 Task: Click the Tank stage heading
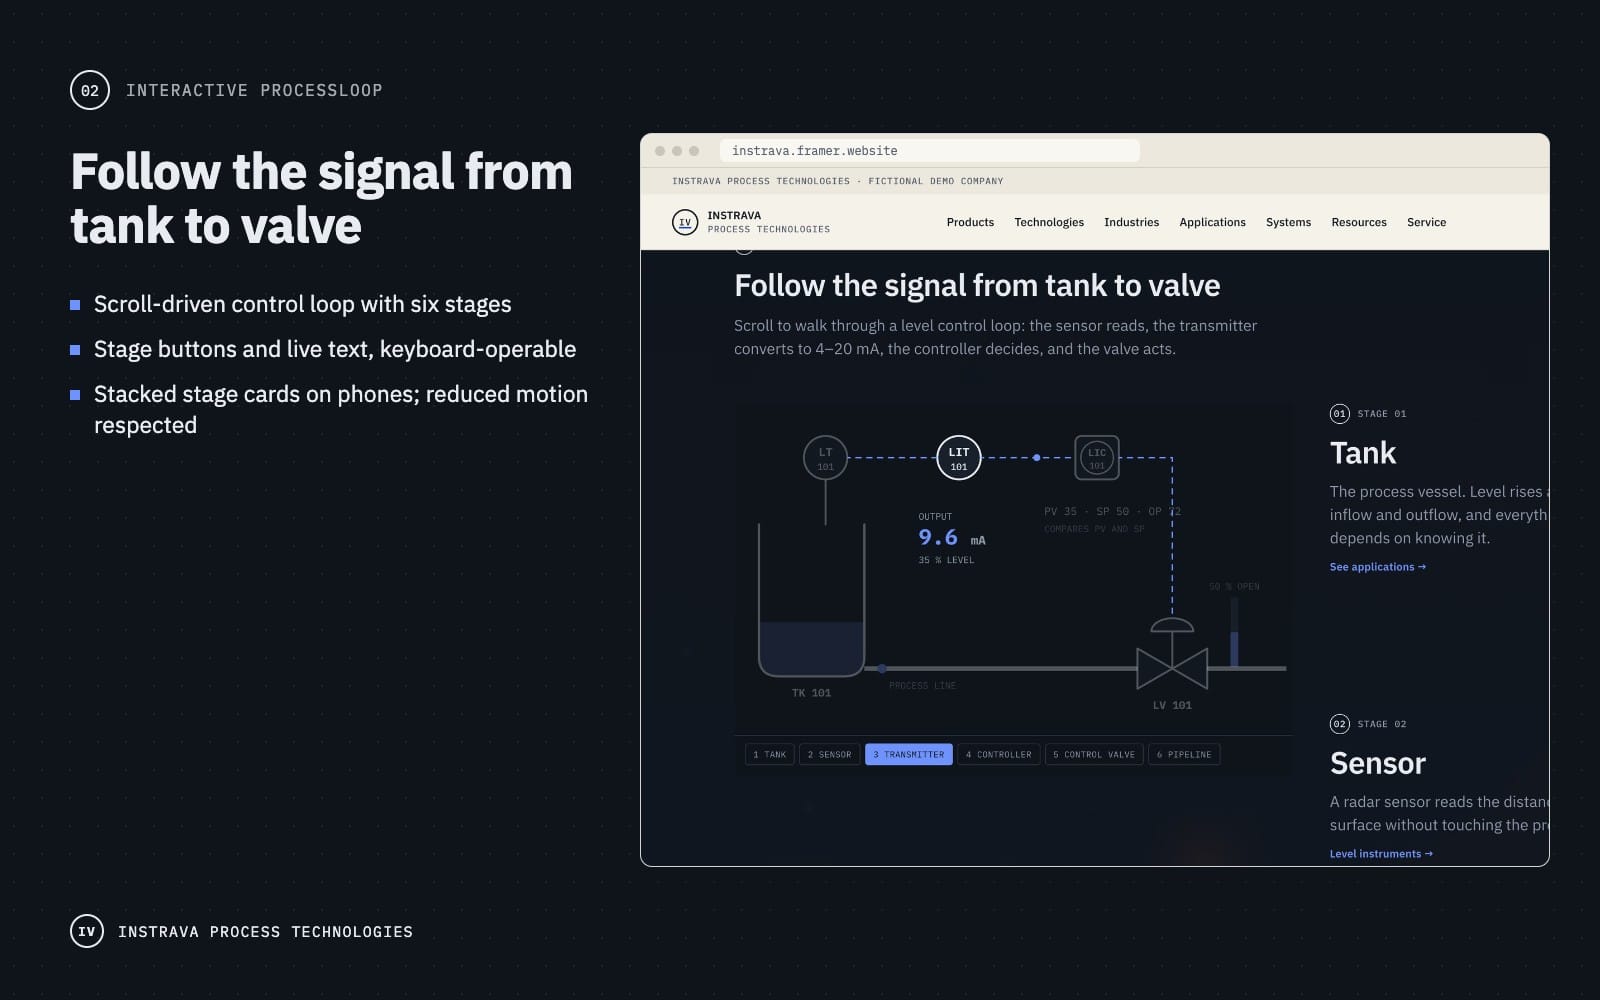1362,453
